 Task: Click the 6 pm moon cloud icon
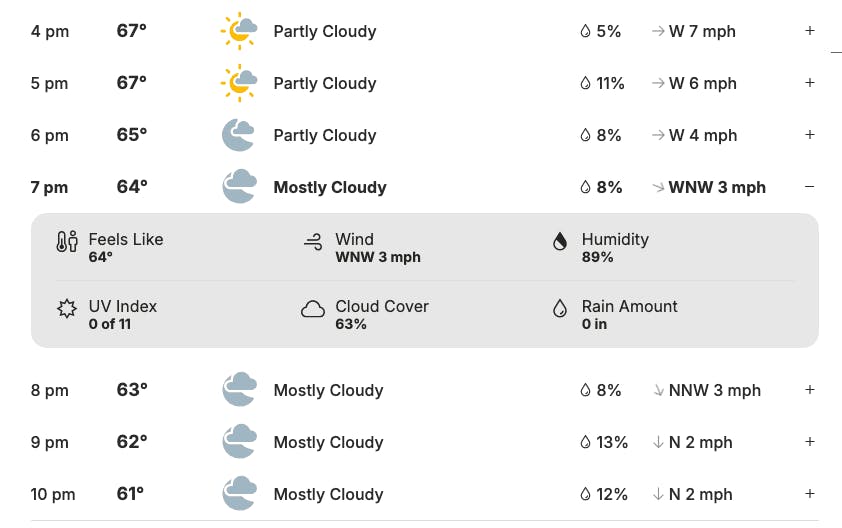[239, 135]
